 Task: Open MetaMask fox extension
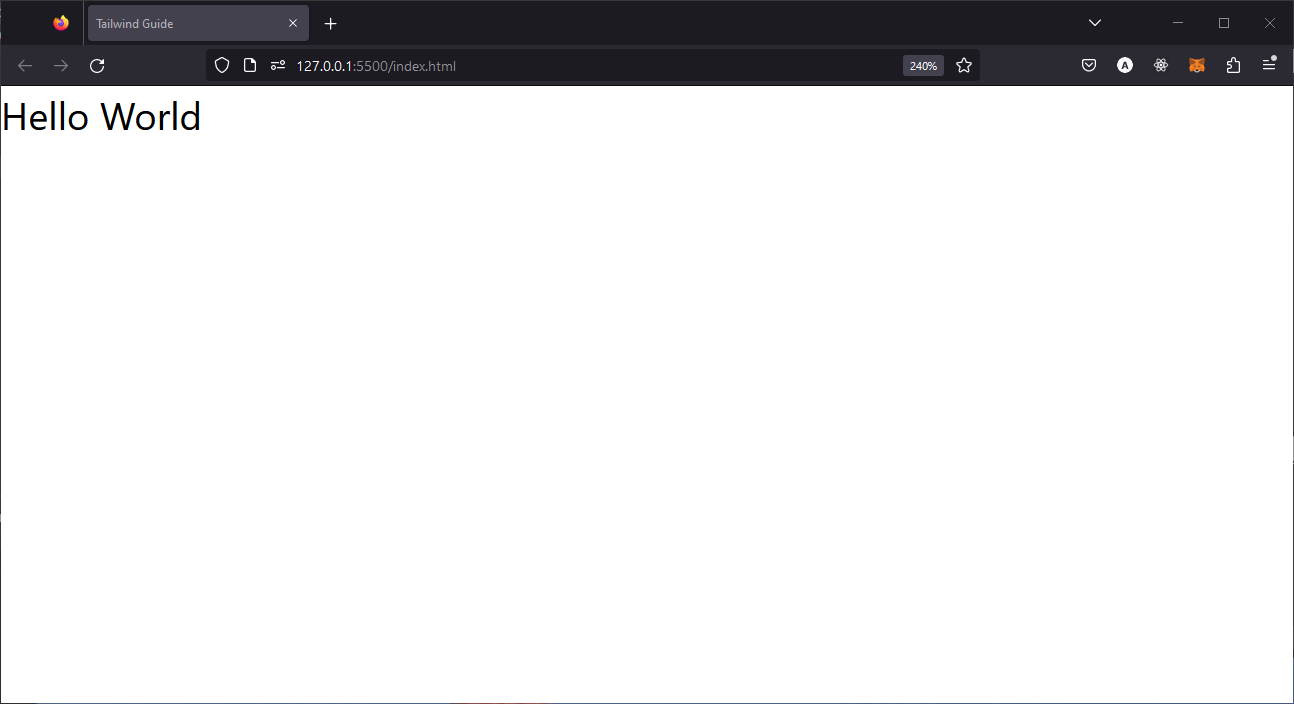point(1197,66)
